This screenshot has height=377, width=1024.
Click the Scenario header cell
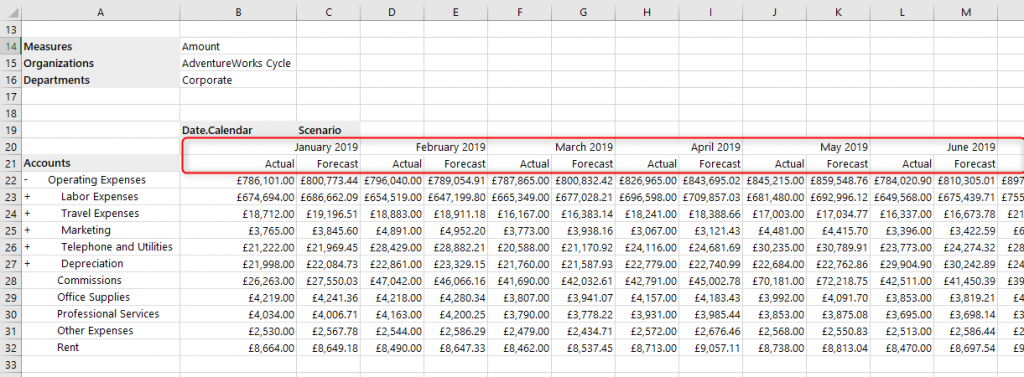click(x=328, y=130)
